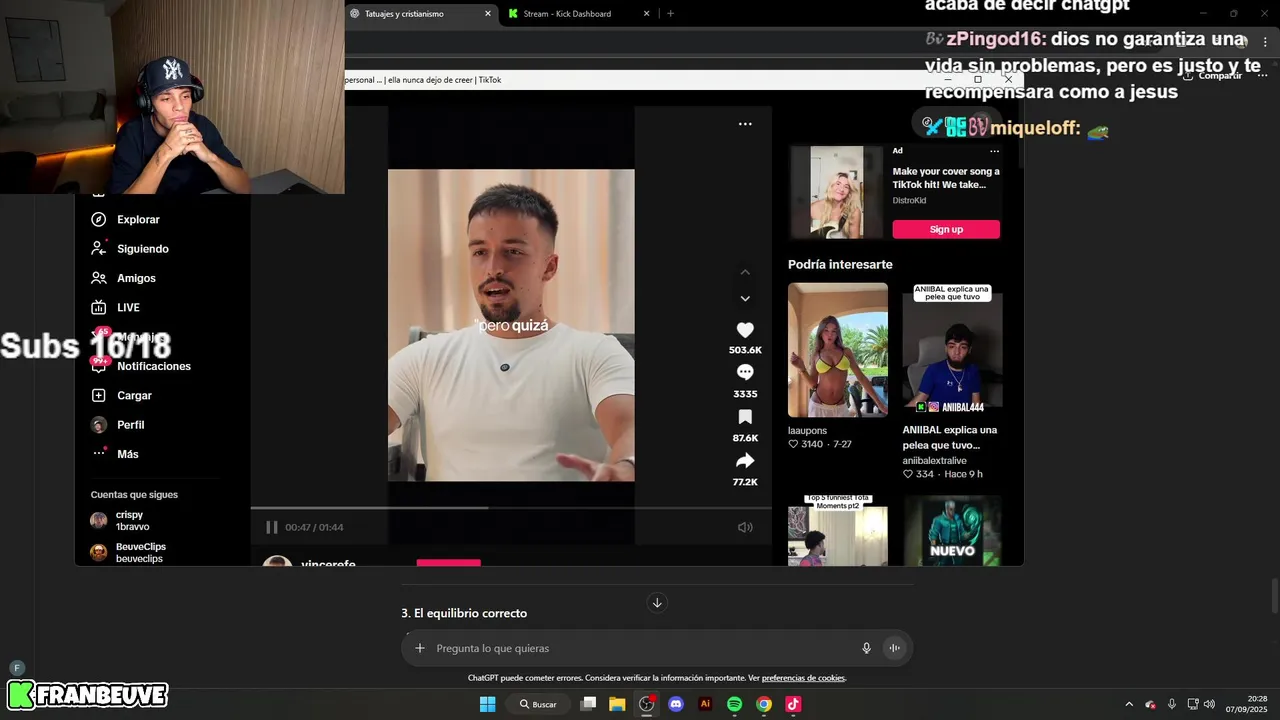Click vincerefe author name
Screen dimensions: 1280x720
coord(328,563)
